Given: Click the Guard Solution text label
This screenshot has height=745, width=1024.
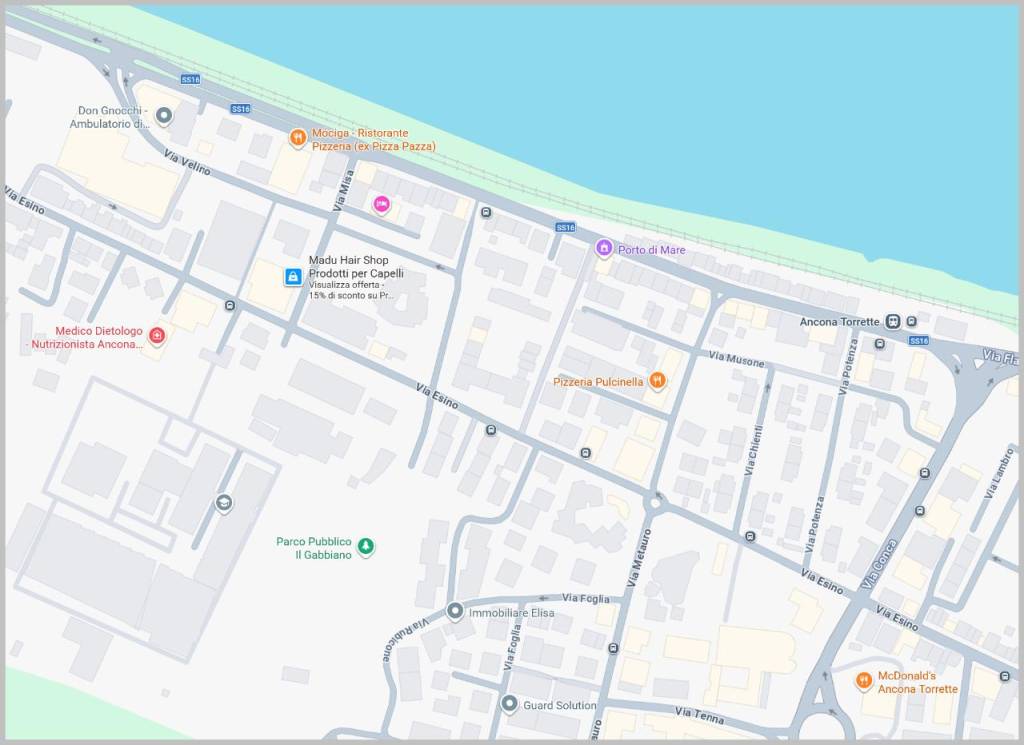Looking at the screenshot, I should [560, 705].
